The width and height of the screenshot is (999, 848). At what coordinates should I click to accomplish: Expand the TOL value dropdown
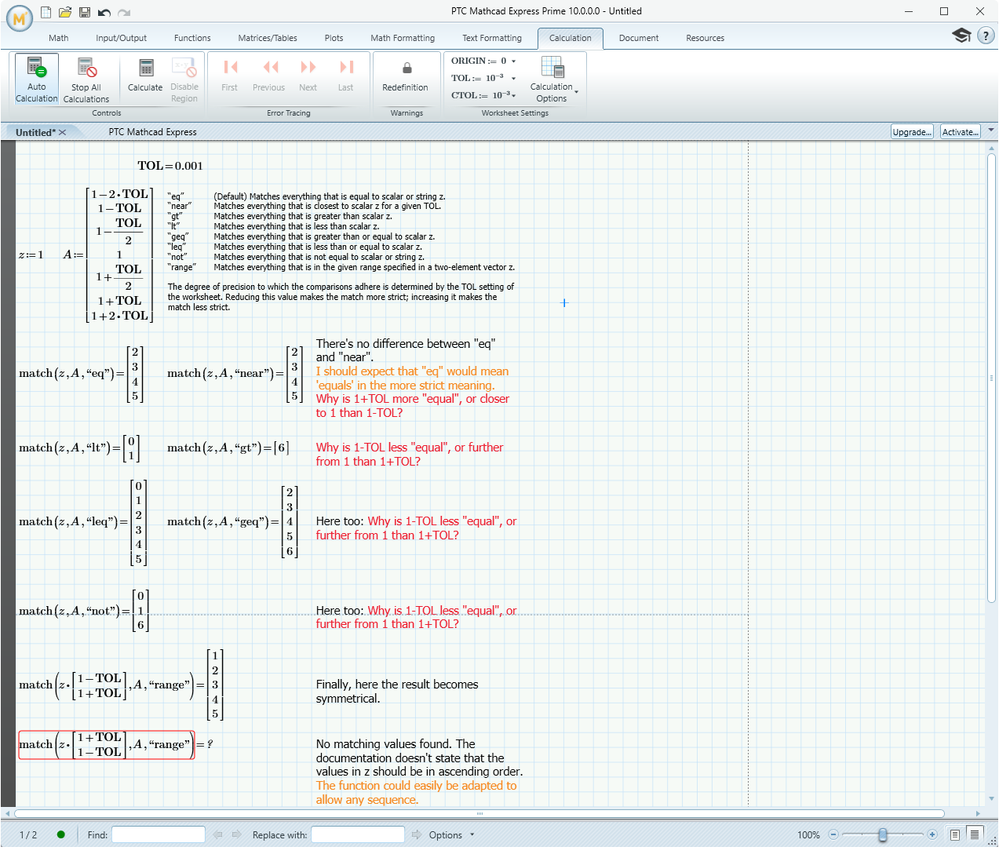click(x=513, y=78)
